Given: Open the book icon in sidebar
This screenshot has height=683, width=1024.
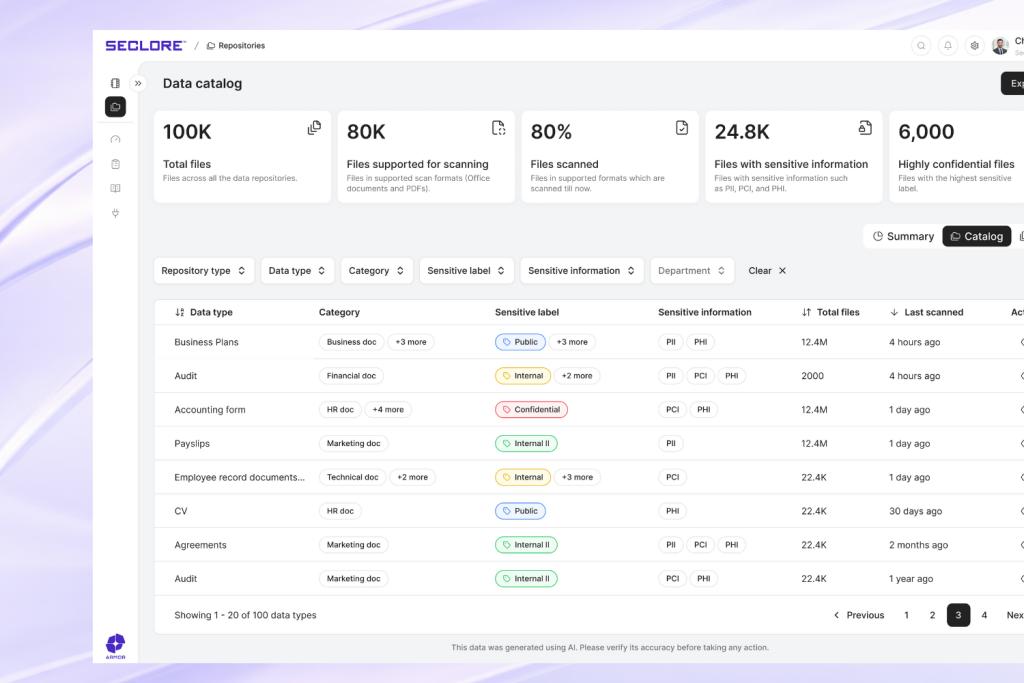Looking at the screenshot, I should coord(116,189).
